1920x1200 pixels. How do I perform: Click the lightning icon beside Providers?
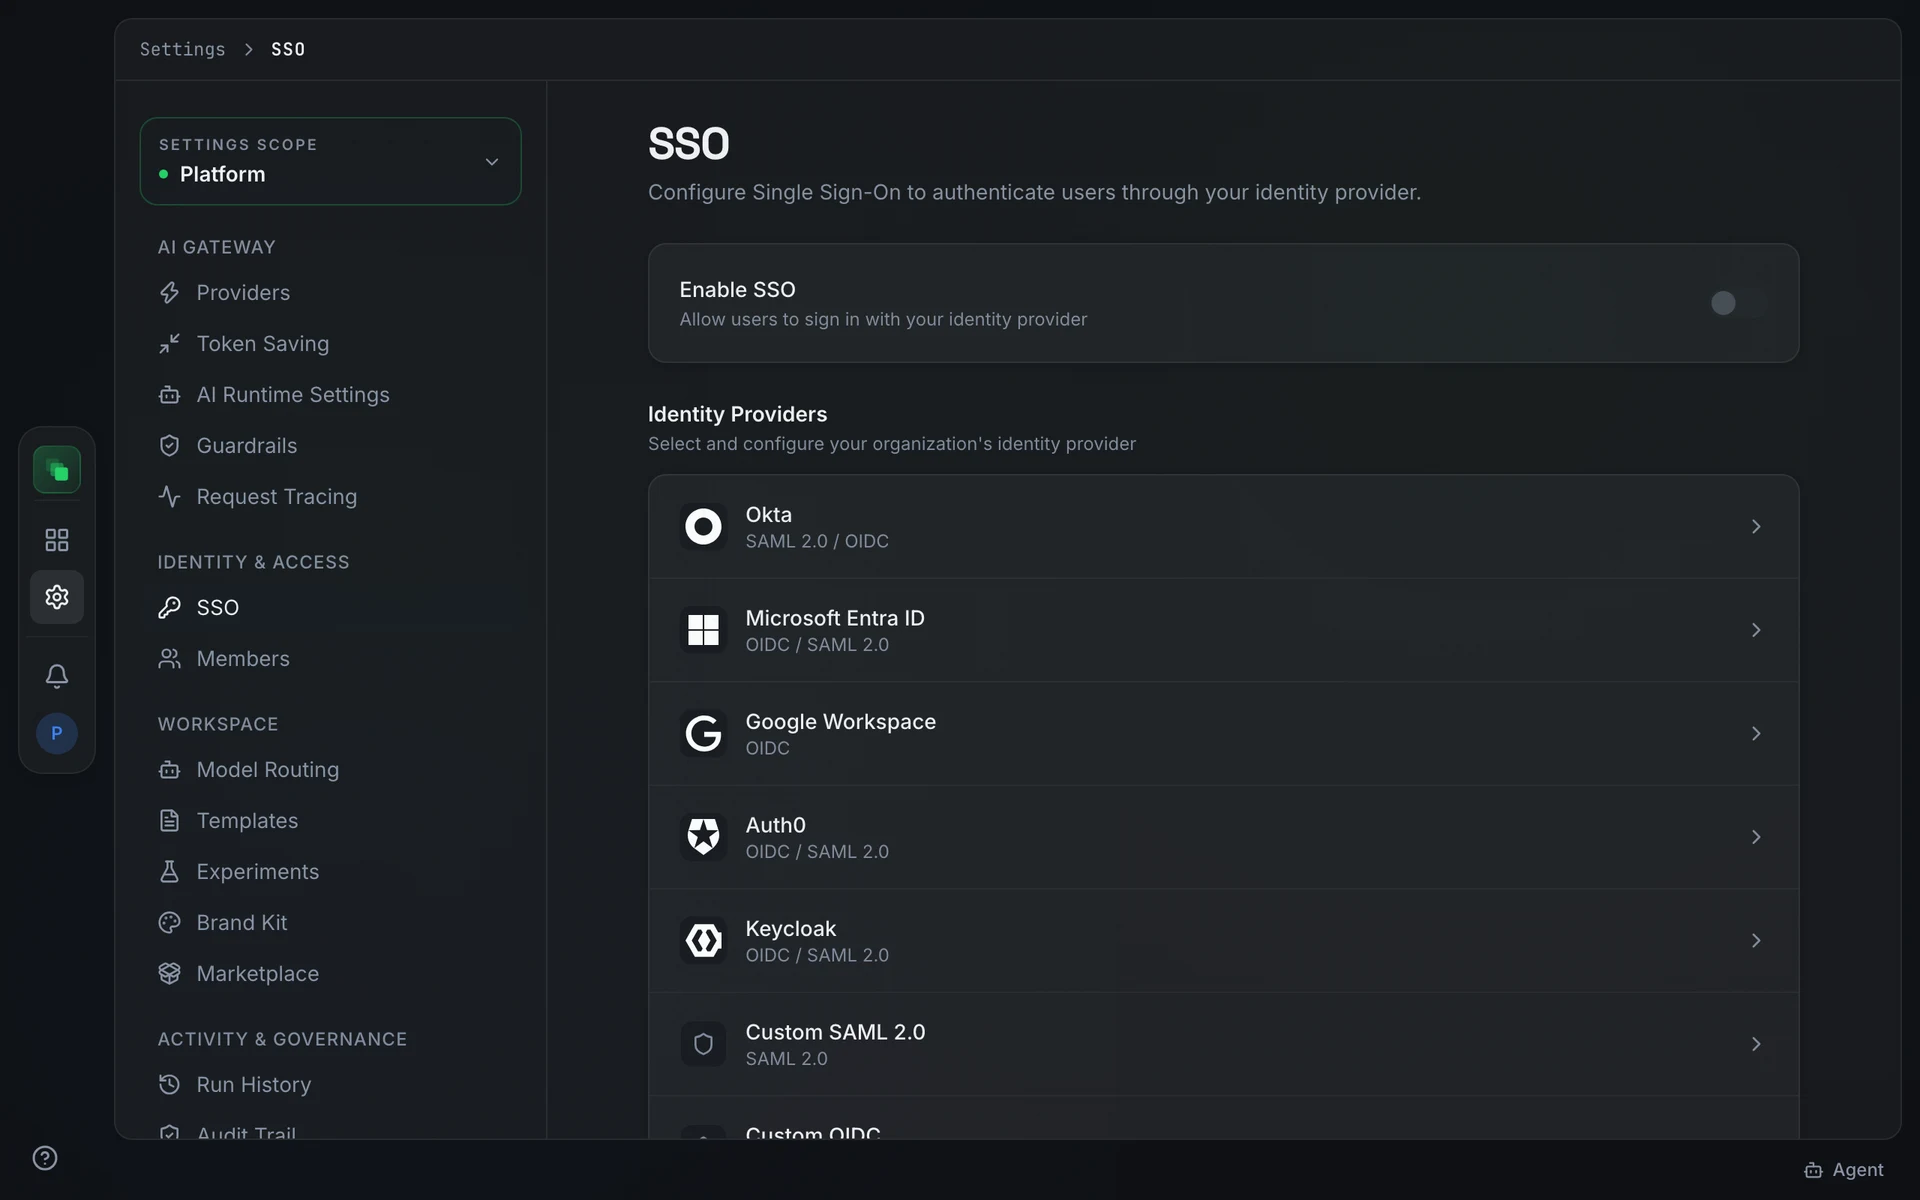pos(170,293)
